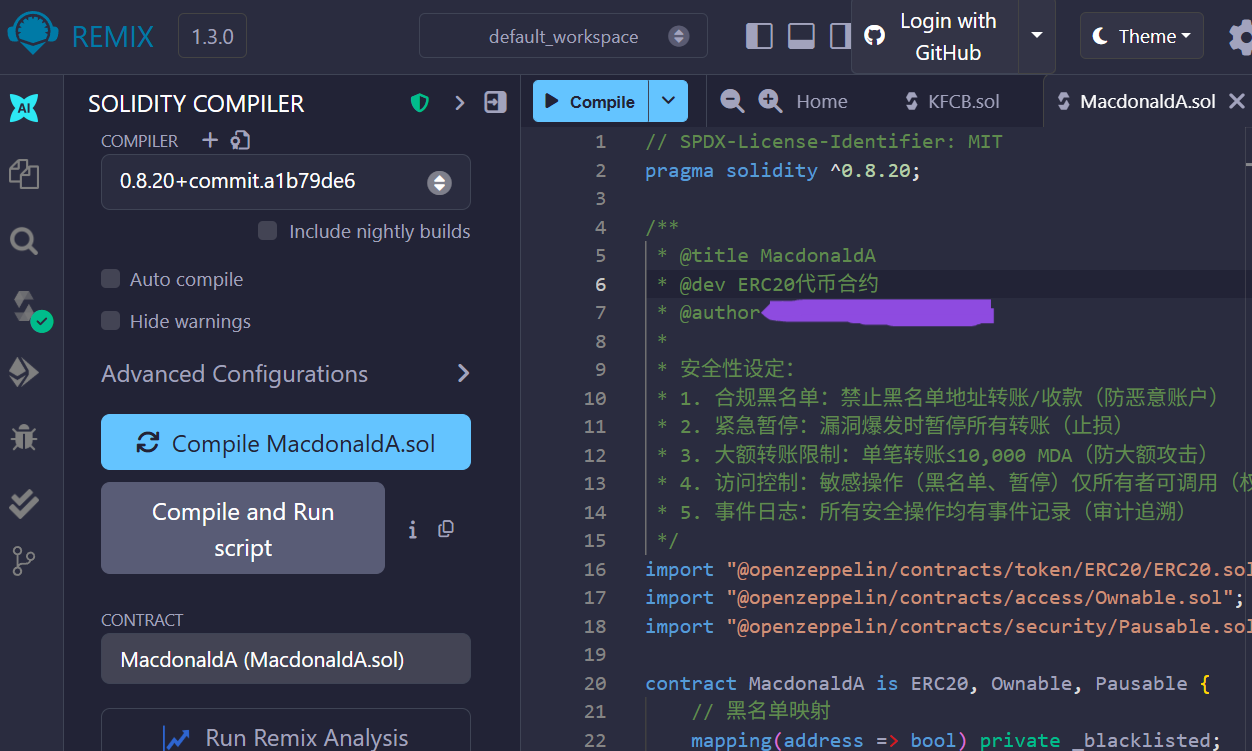Open the File Explorer sidebar icon
The image size is (1252, 751).
point(24,174)
